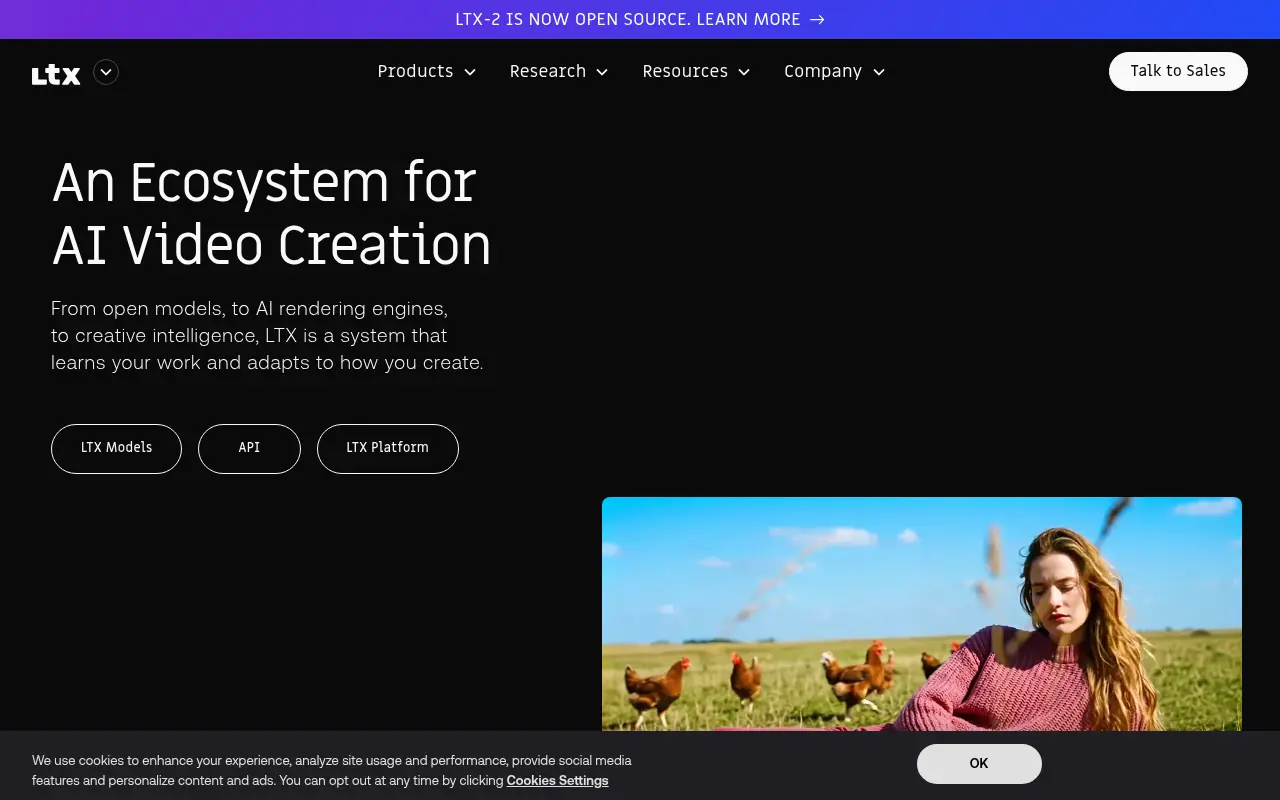Open LTX Platform

click(387, 448)
